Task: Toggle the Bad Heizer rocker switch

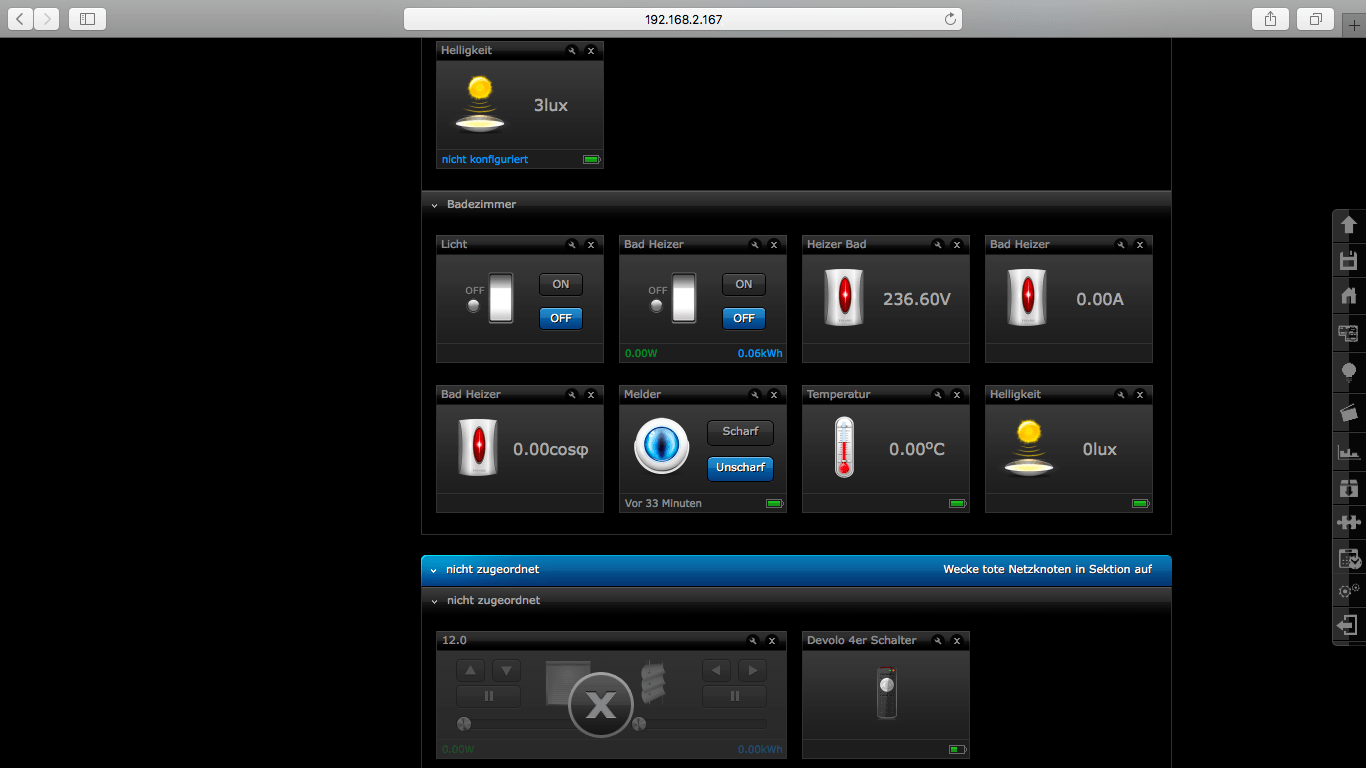Action: (x=684, y=298)
